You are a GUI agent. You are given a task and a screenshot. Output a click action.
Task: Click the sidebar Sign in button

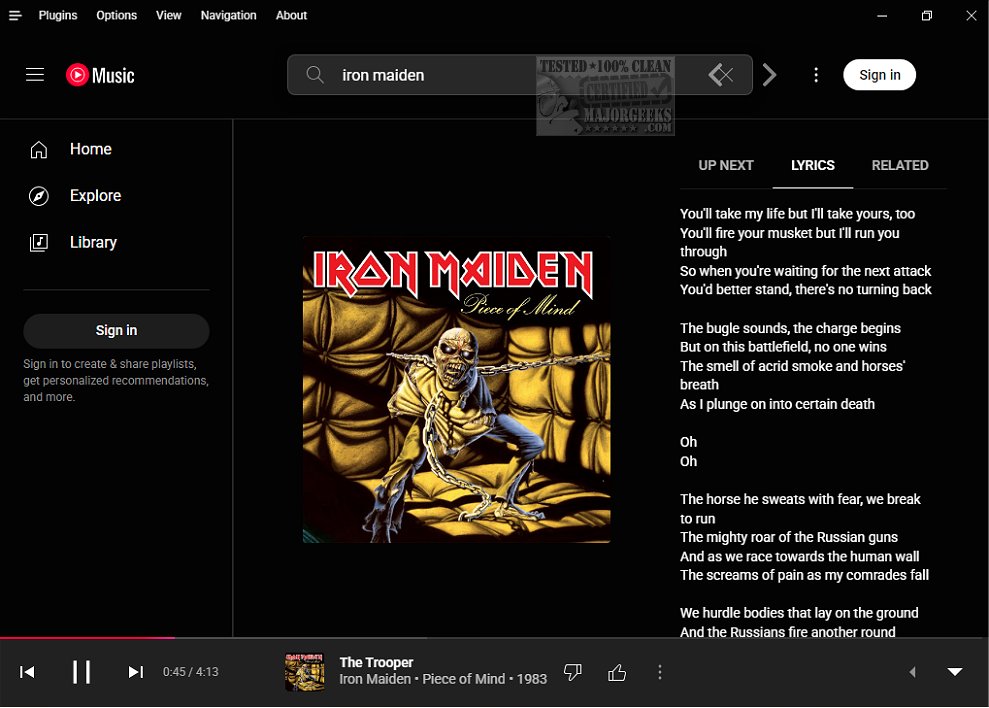click(x=116, y=331)
